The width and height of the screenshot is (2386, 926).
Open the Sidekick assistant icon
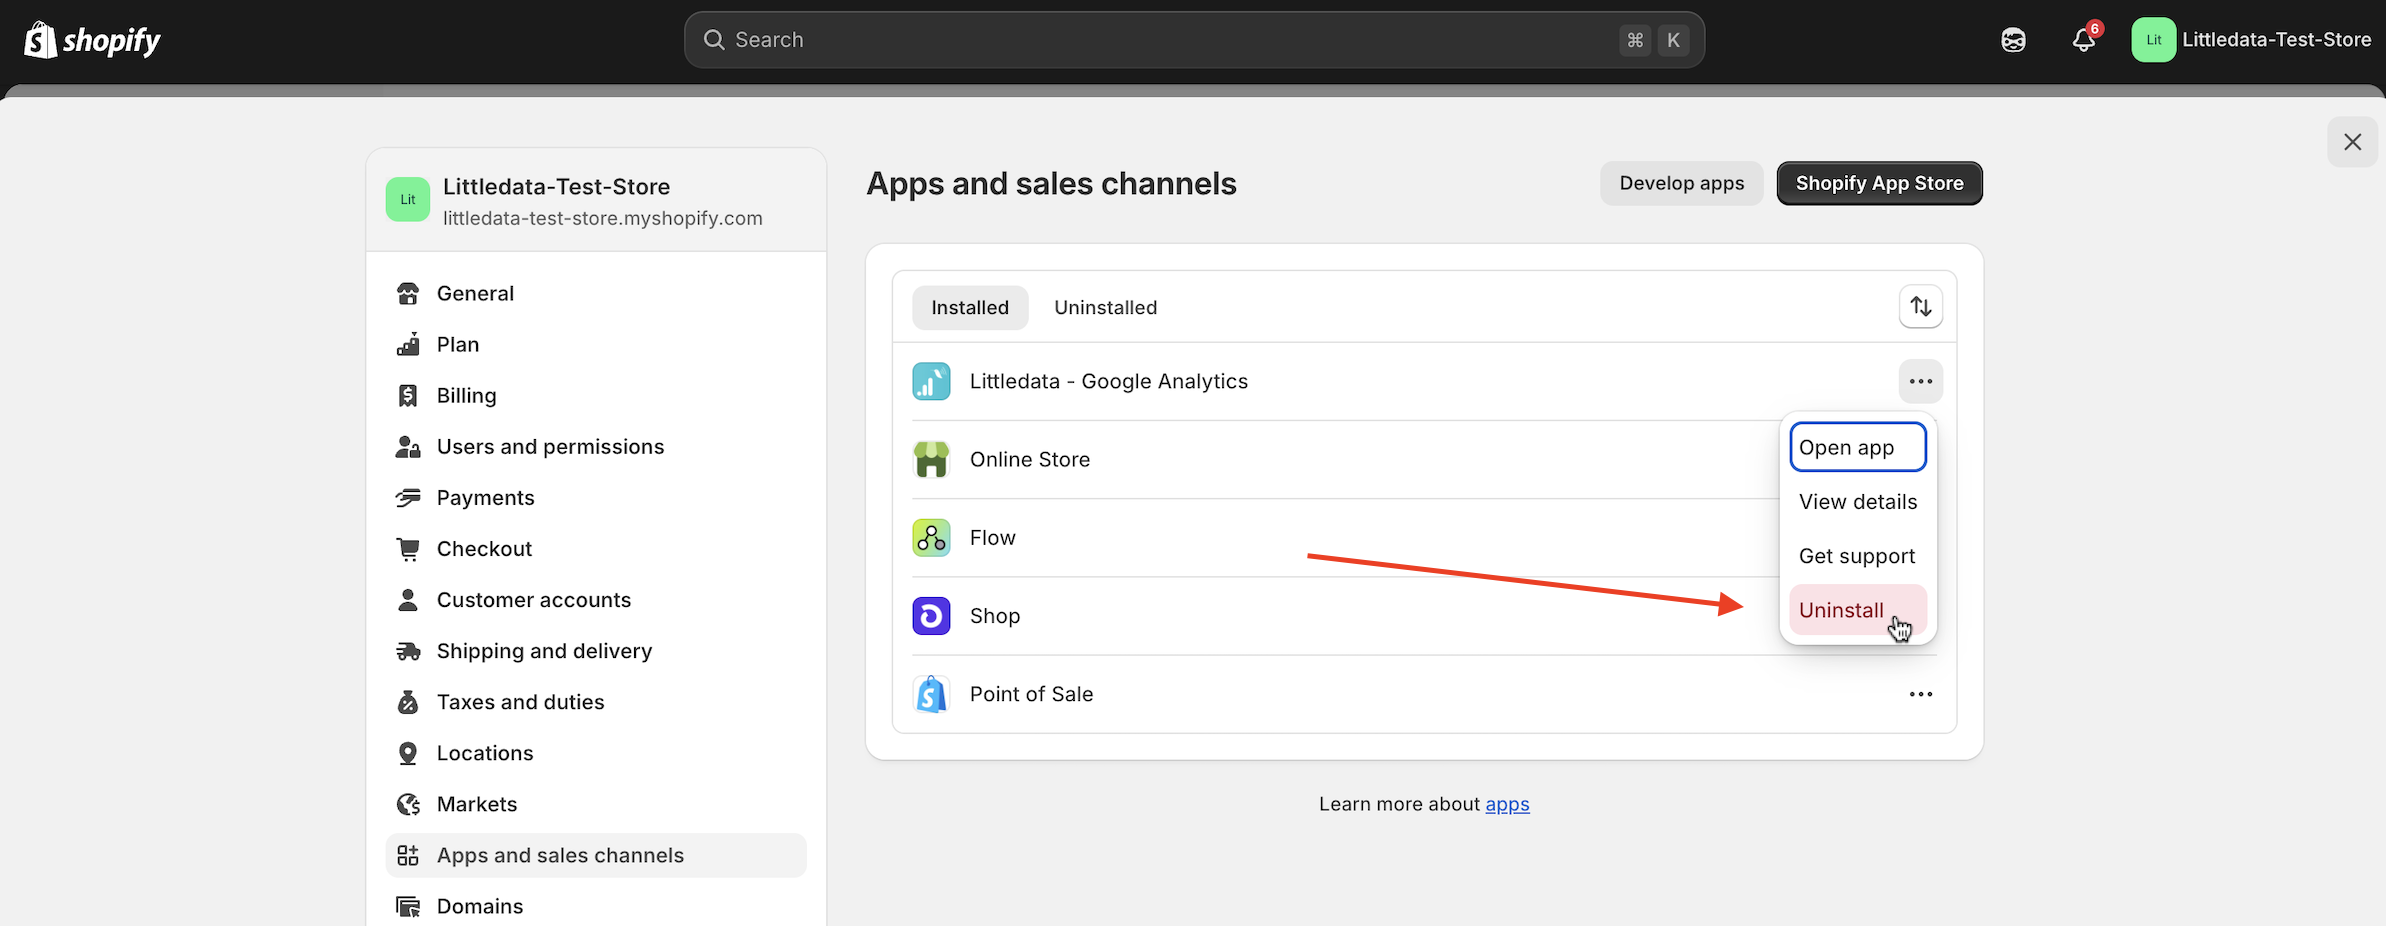2013,40
